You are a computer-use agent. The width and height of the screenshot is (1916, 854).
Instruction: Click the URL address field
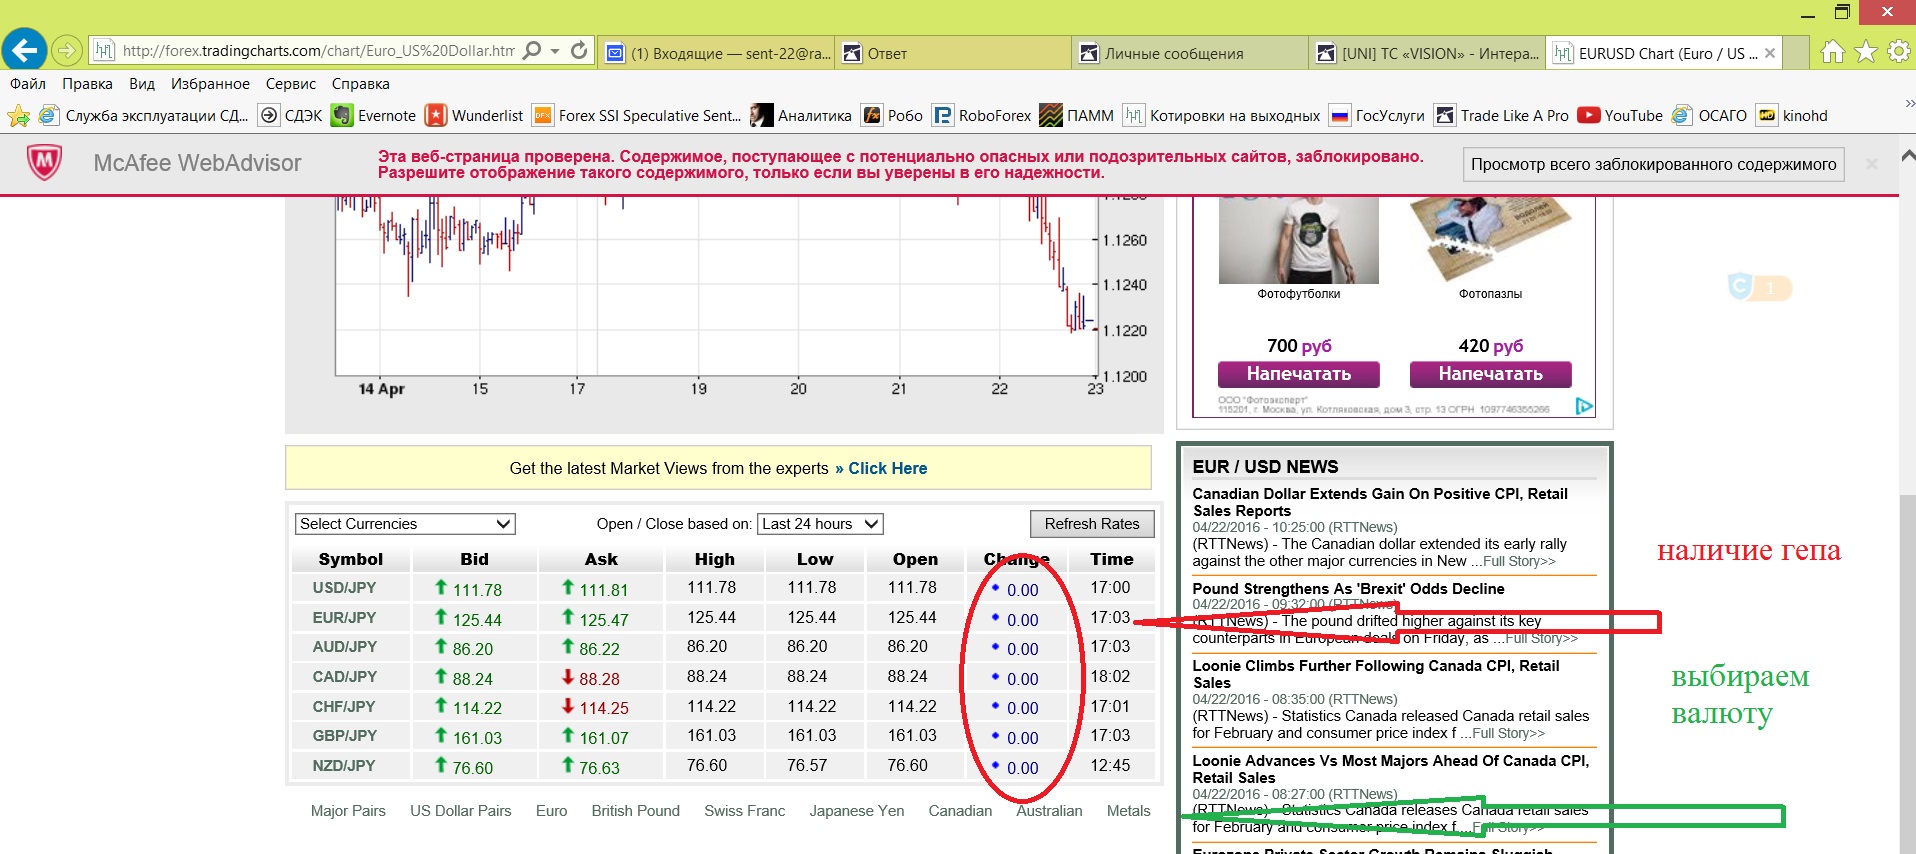click(x=318, y=50)
